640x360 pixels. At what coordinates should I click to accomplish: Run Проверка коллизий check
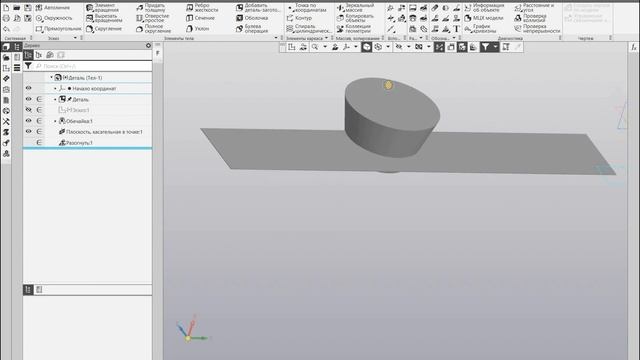tap(531, 18)
